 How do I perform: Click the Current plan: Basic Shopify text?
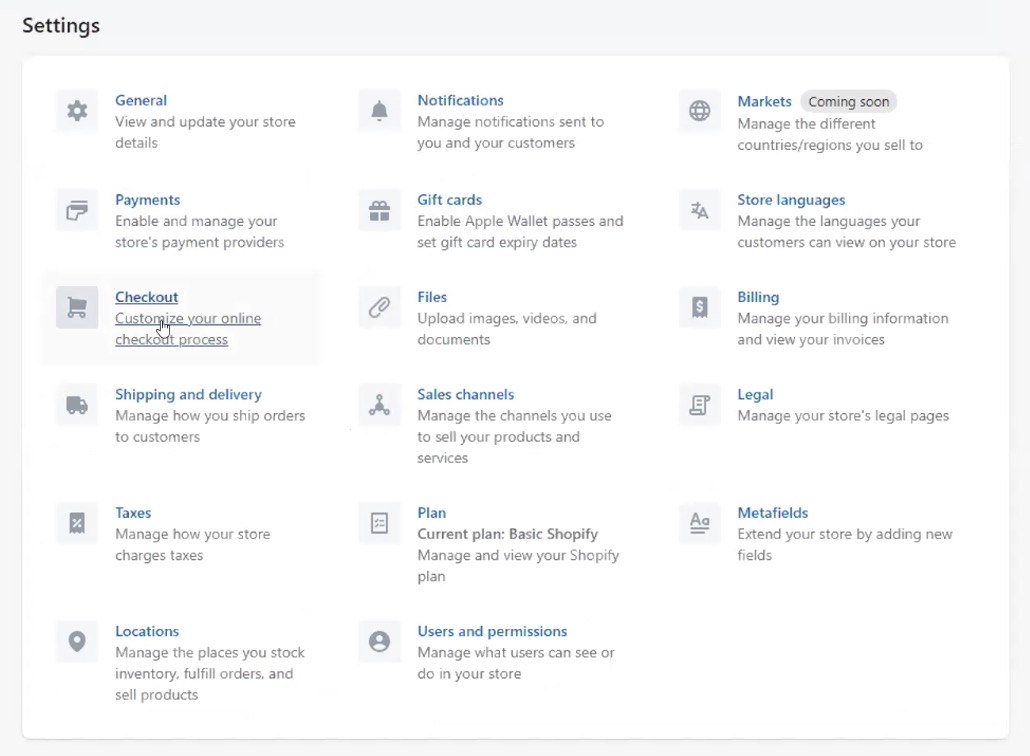[507, 534]
